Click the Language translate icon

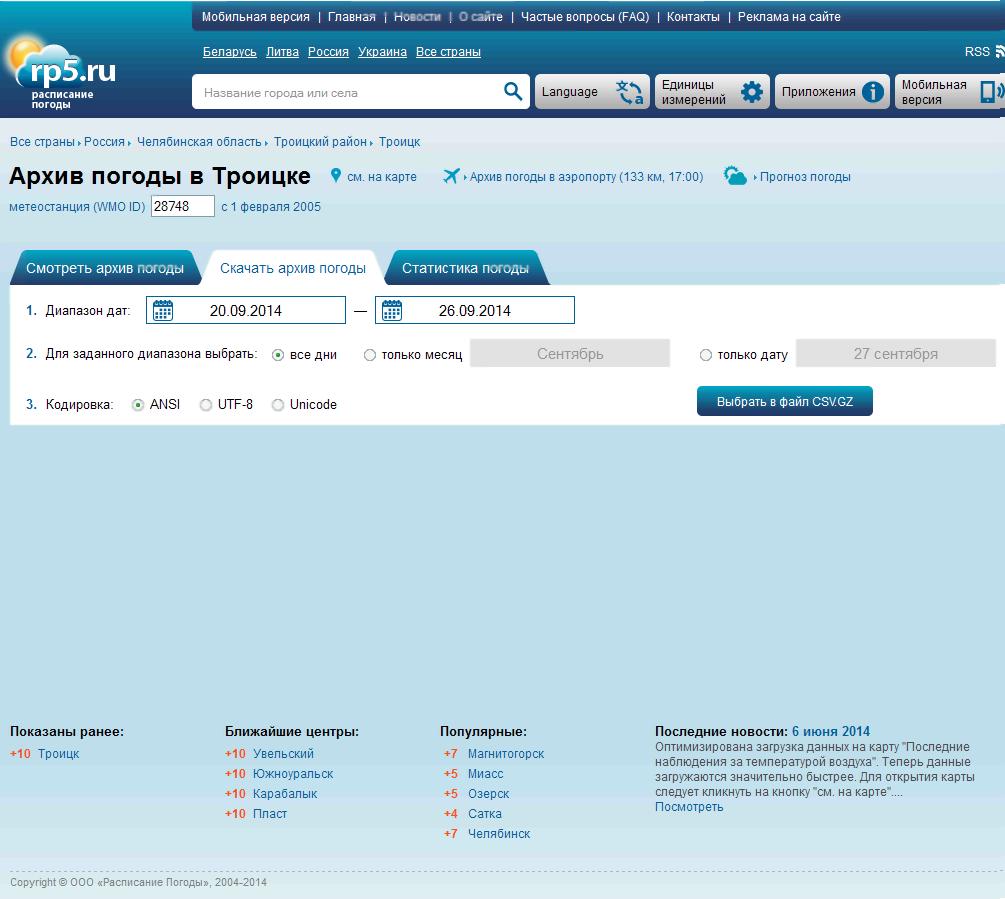[x=630, y=92]
